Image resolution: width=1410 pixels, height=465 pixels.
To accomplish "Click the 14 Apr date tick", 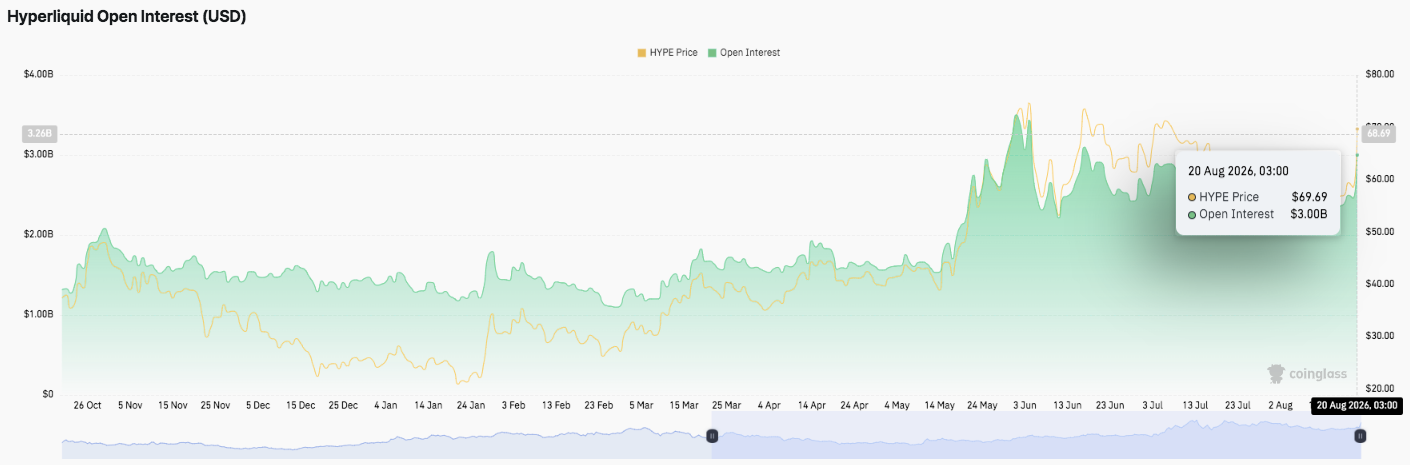I will (x=812, y=405).
